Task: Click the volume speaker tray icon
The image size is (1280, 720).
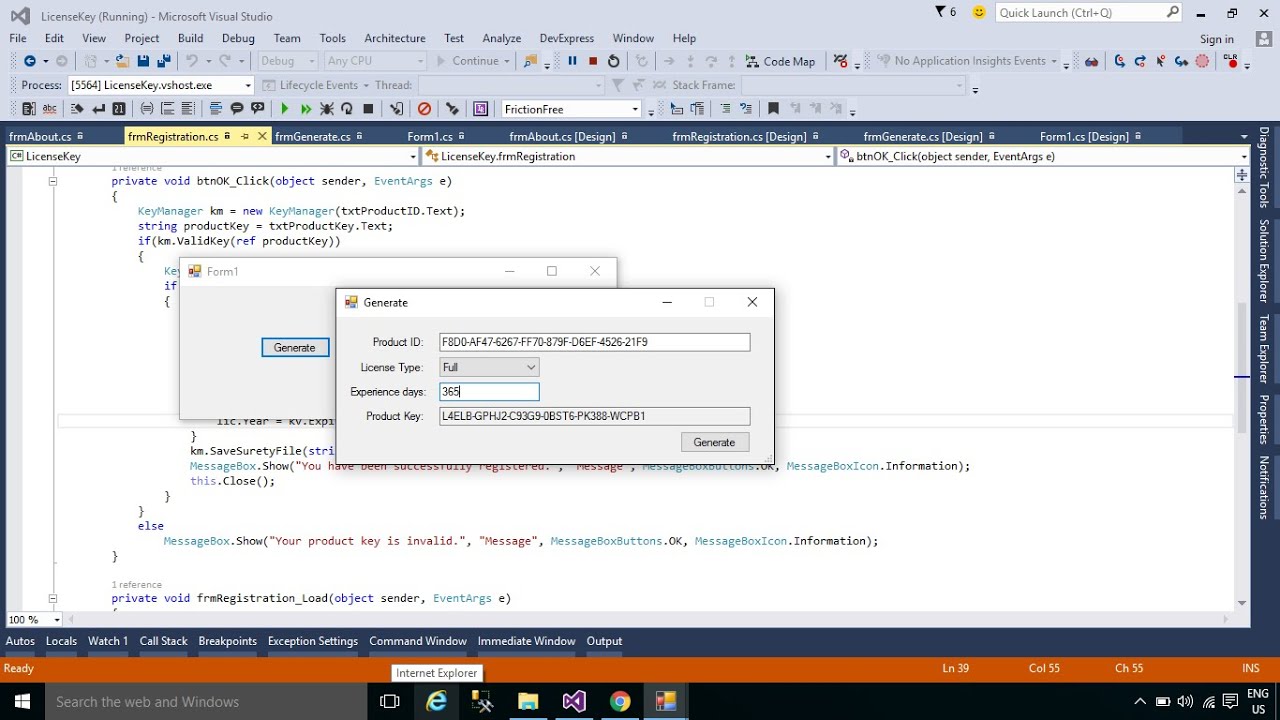Action: point(1185,702)
